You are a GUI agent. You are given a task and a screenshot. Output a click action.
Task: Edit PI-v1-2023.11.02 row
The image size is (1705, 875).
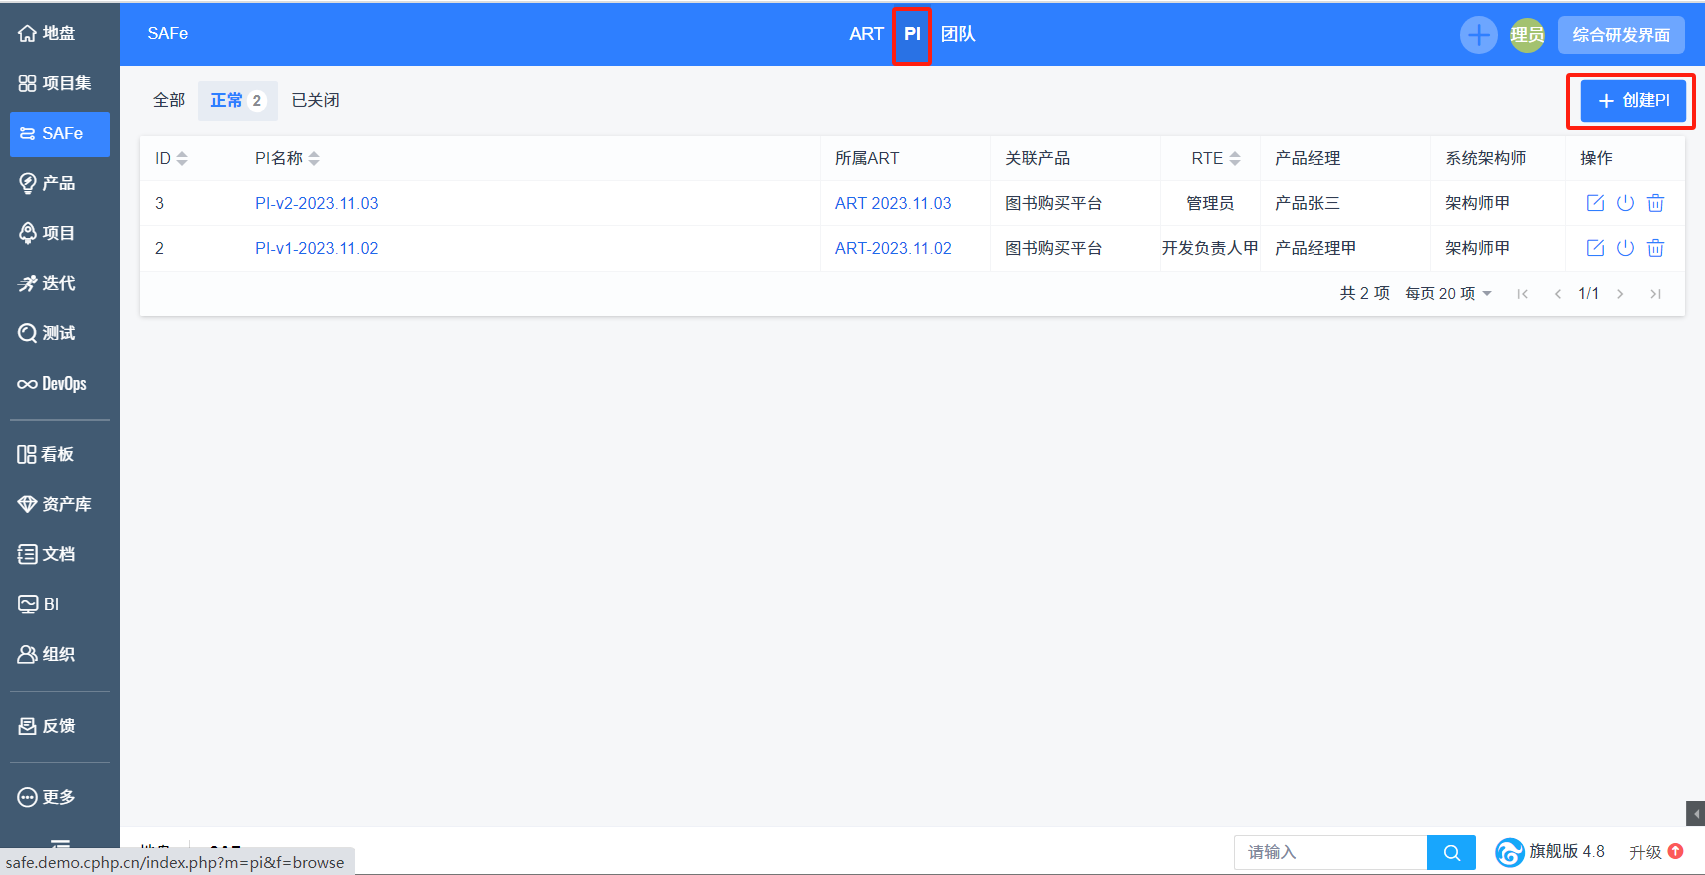point(1595,248)
